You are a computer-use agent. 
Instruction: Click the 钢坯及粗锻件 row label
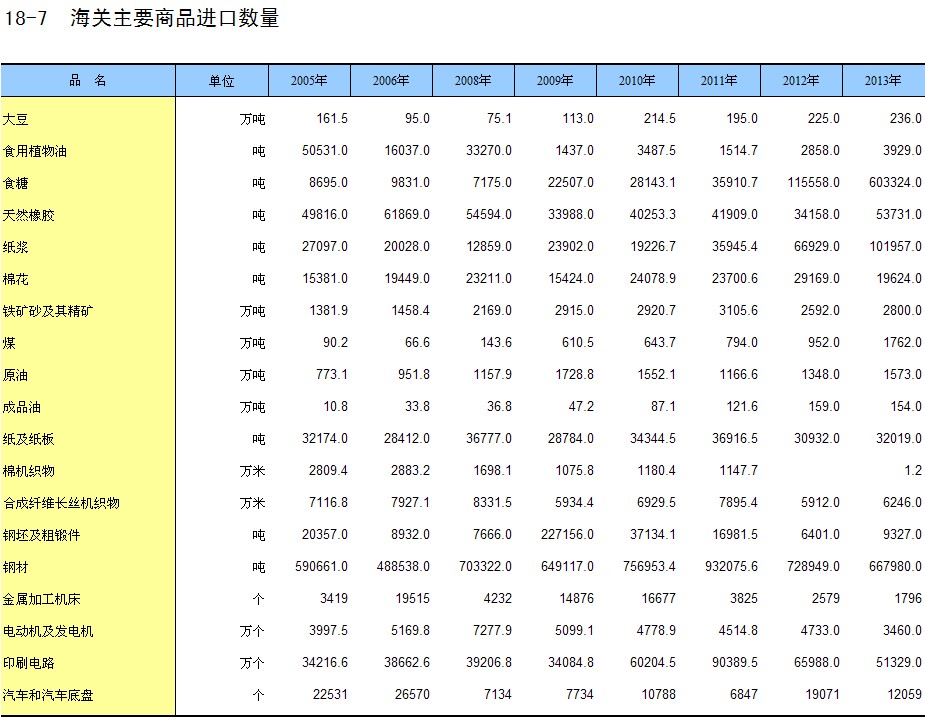(41, 535)
